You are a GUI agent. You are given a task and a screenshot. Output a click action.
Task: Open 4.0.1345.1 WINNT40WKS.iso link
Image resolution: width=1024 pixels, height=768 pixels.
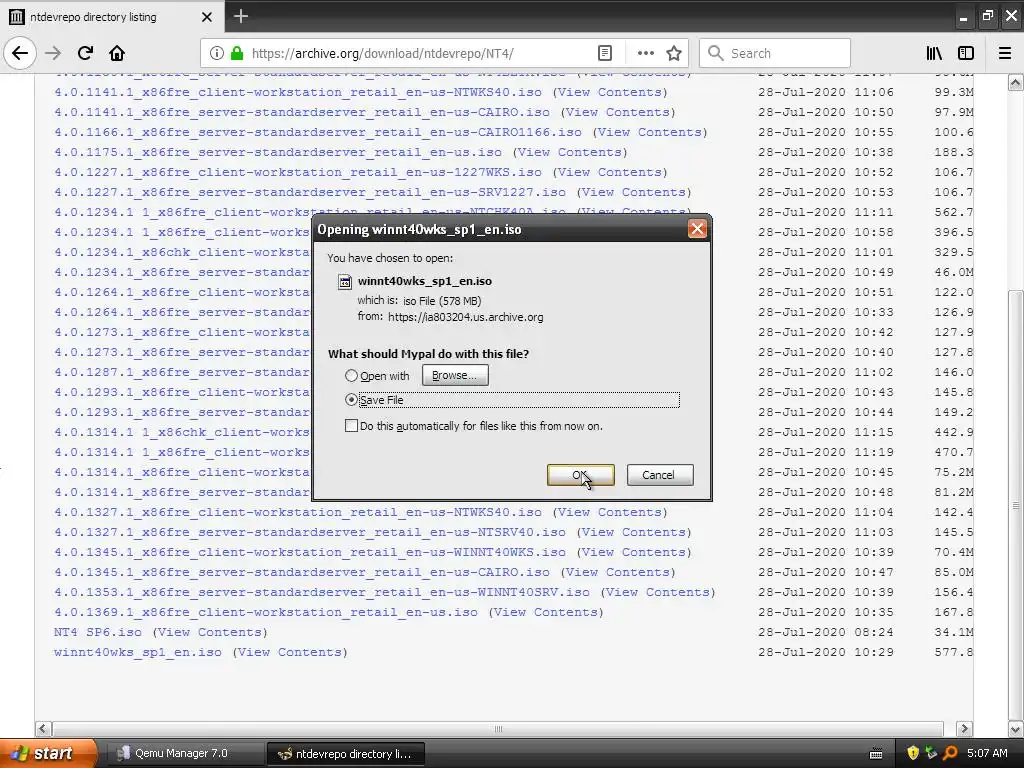point(310,552)
